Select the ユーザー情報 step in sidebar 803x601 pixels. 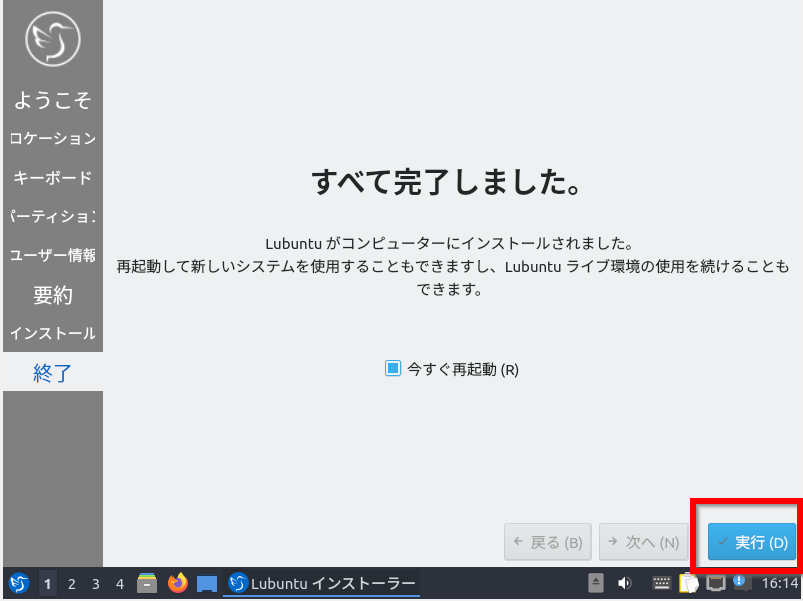pyautogui.click(x=53, y=255)
